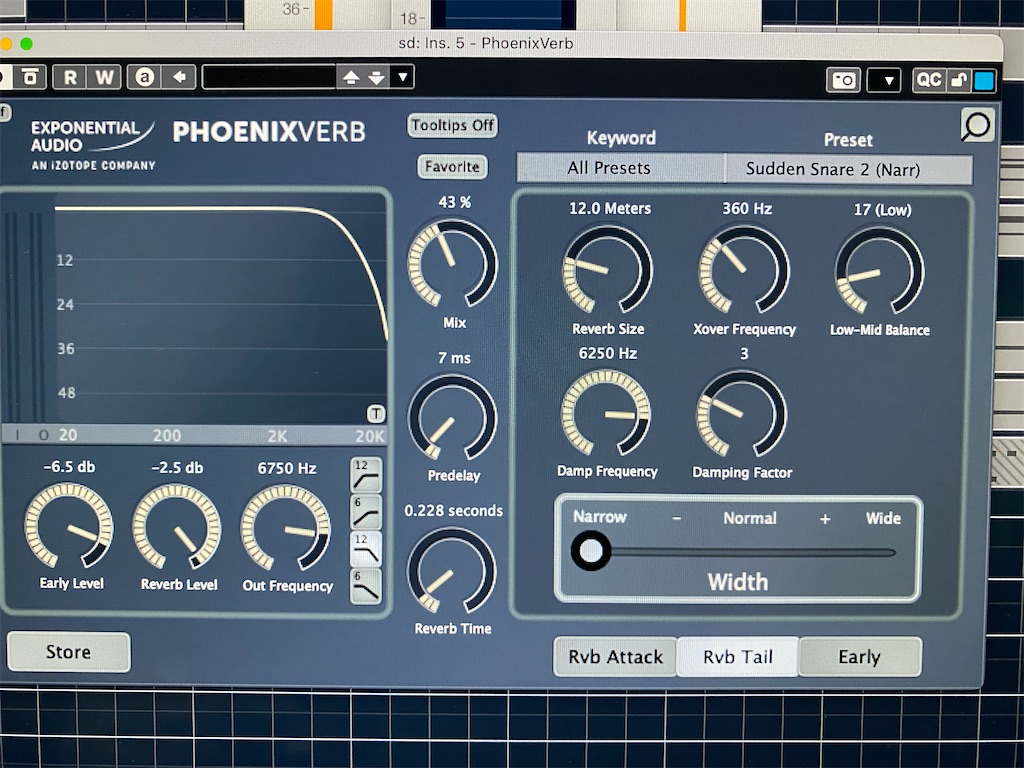Image resolution: width=1024 pixels, height=768 pixels.
Task: Click the Damp Frequency knob
Action: point(606,413)
